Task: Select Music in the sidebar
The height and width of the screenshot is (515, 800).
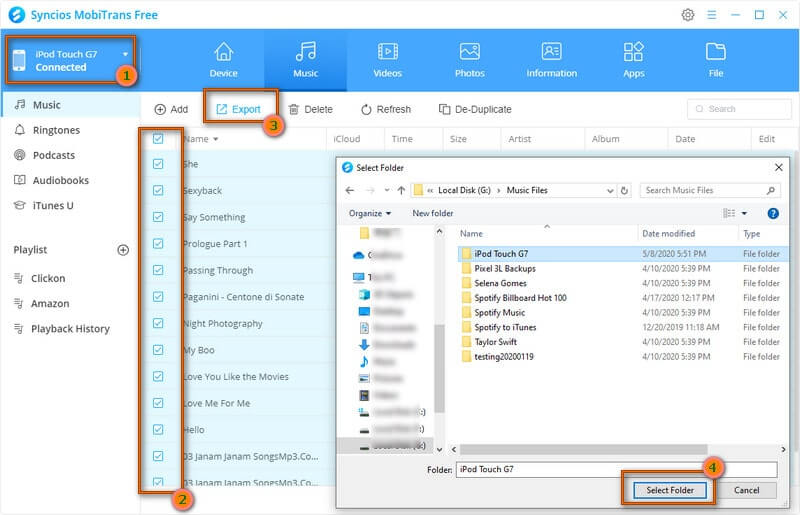Action: pyautogui.click(x=70, y=105)
